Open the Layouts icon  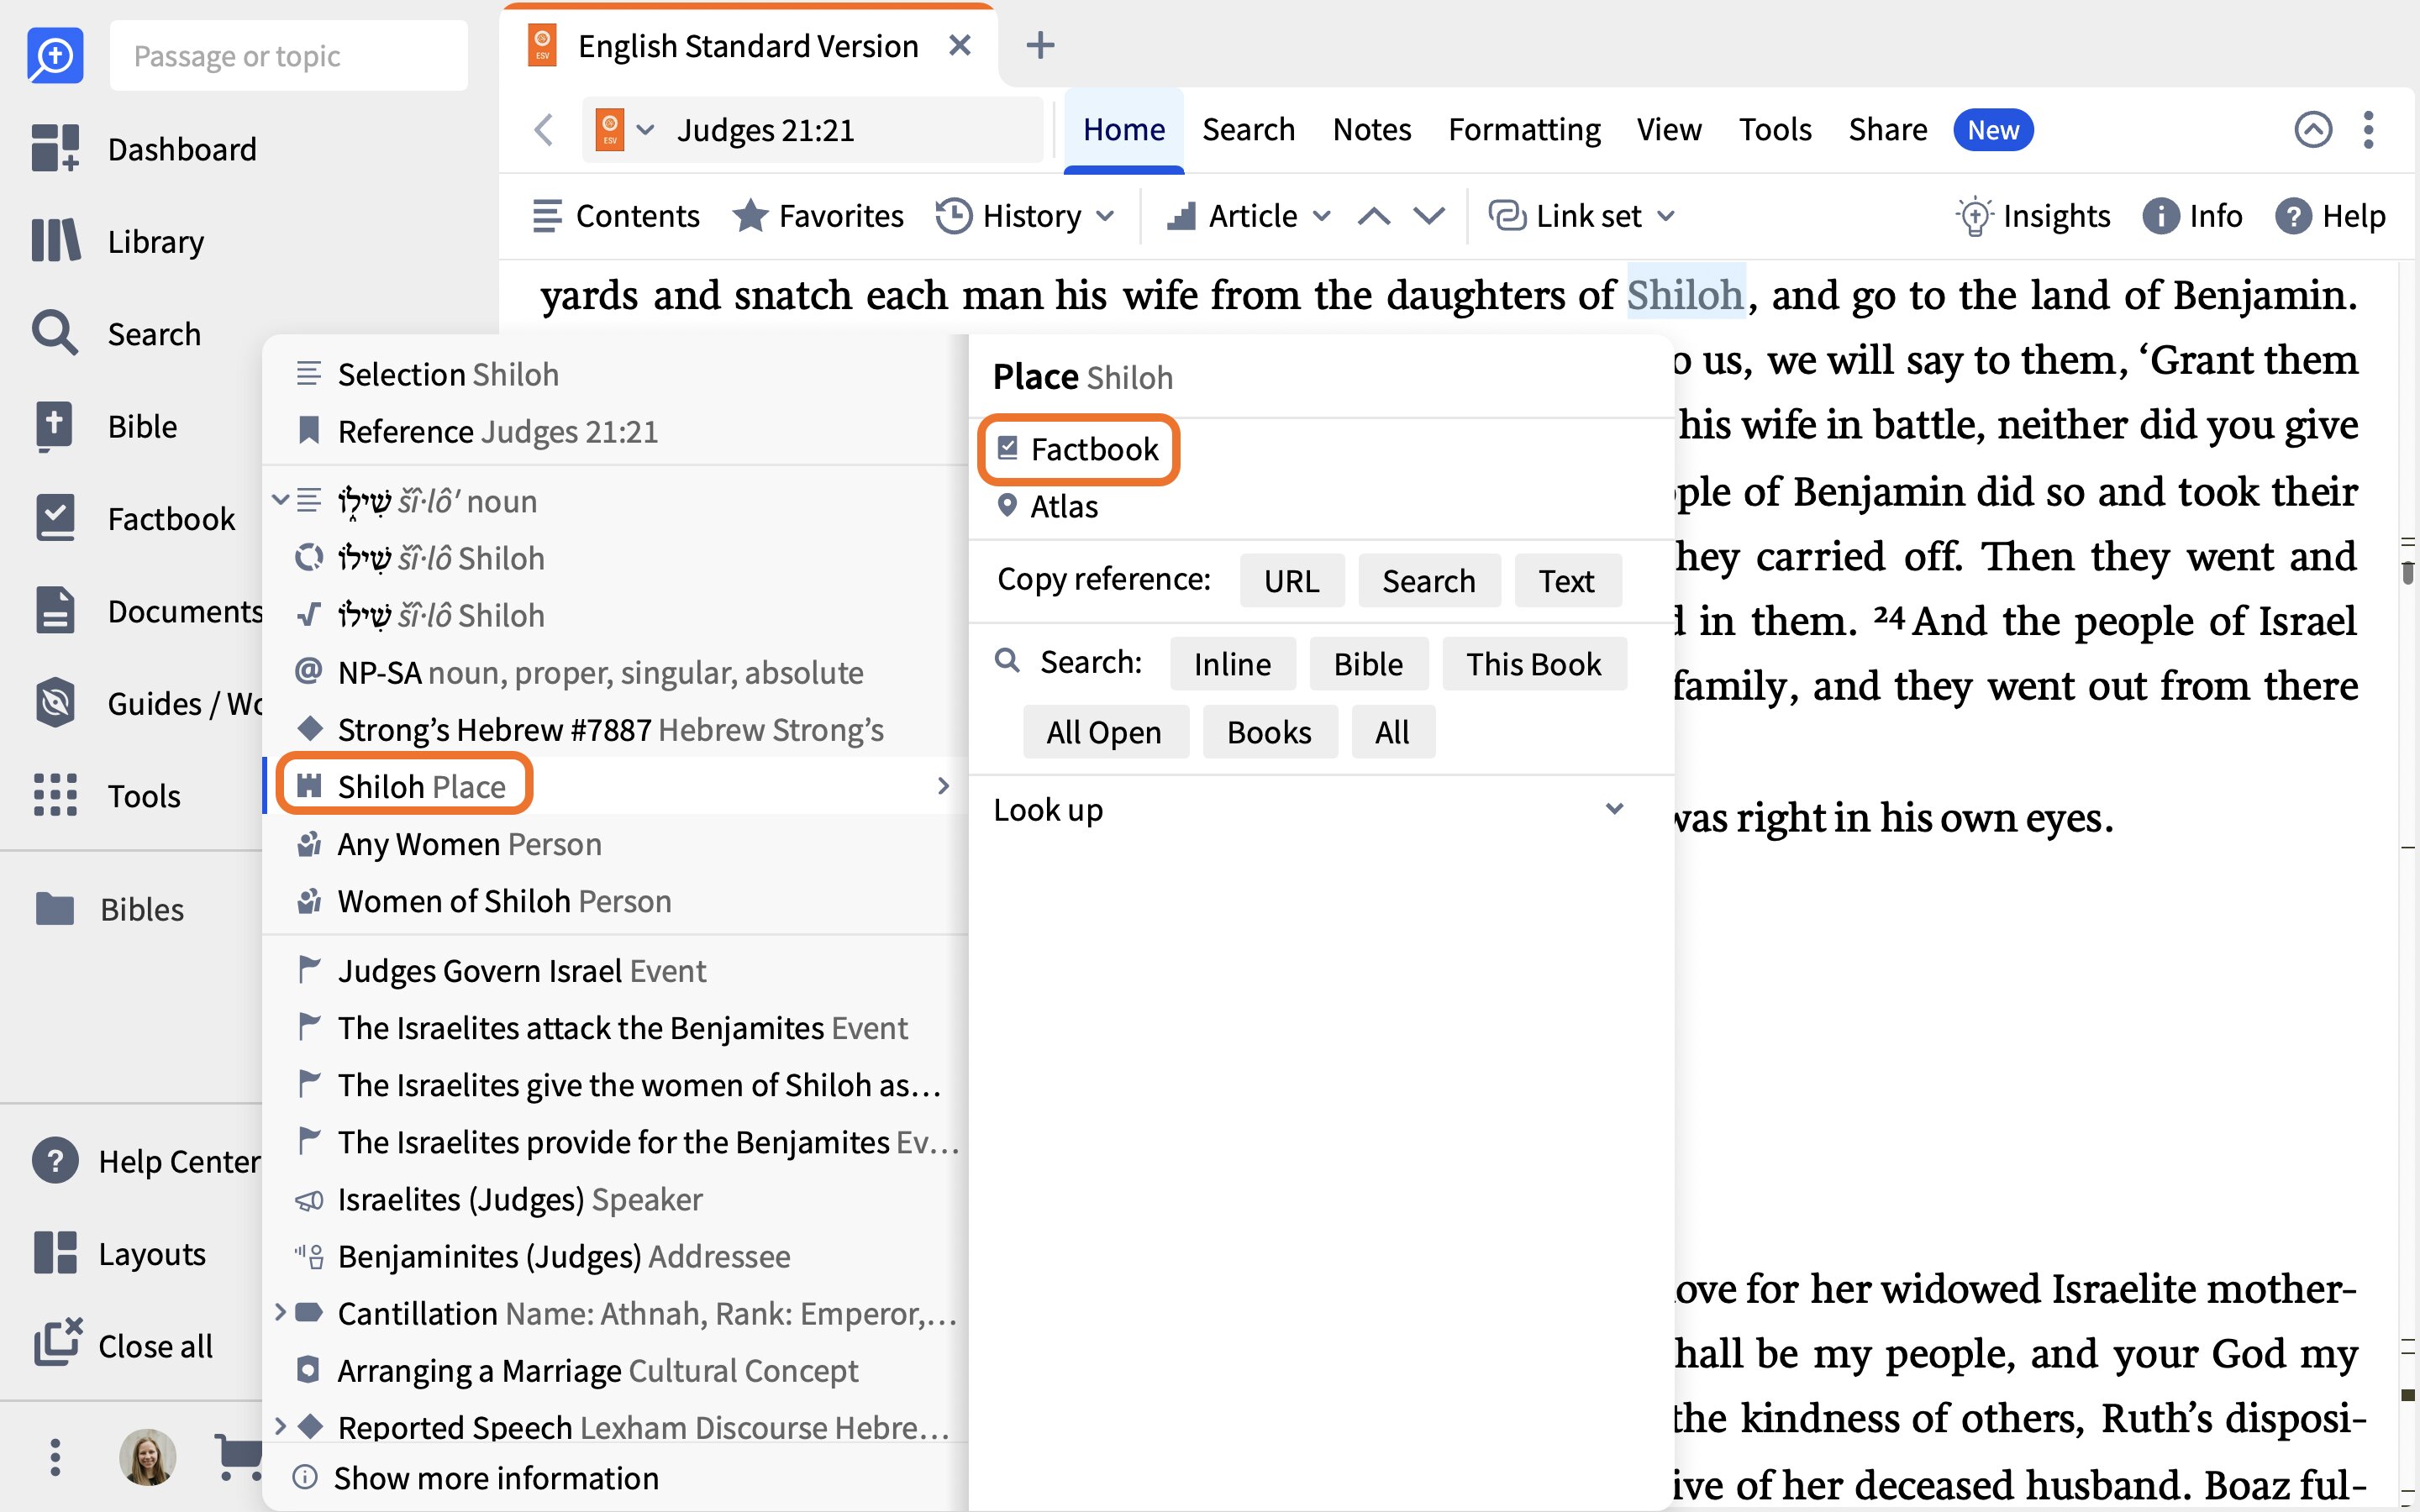point(55,1253)
